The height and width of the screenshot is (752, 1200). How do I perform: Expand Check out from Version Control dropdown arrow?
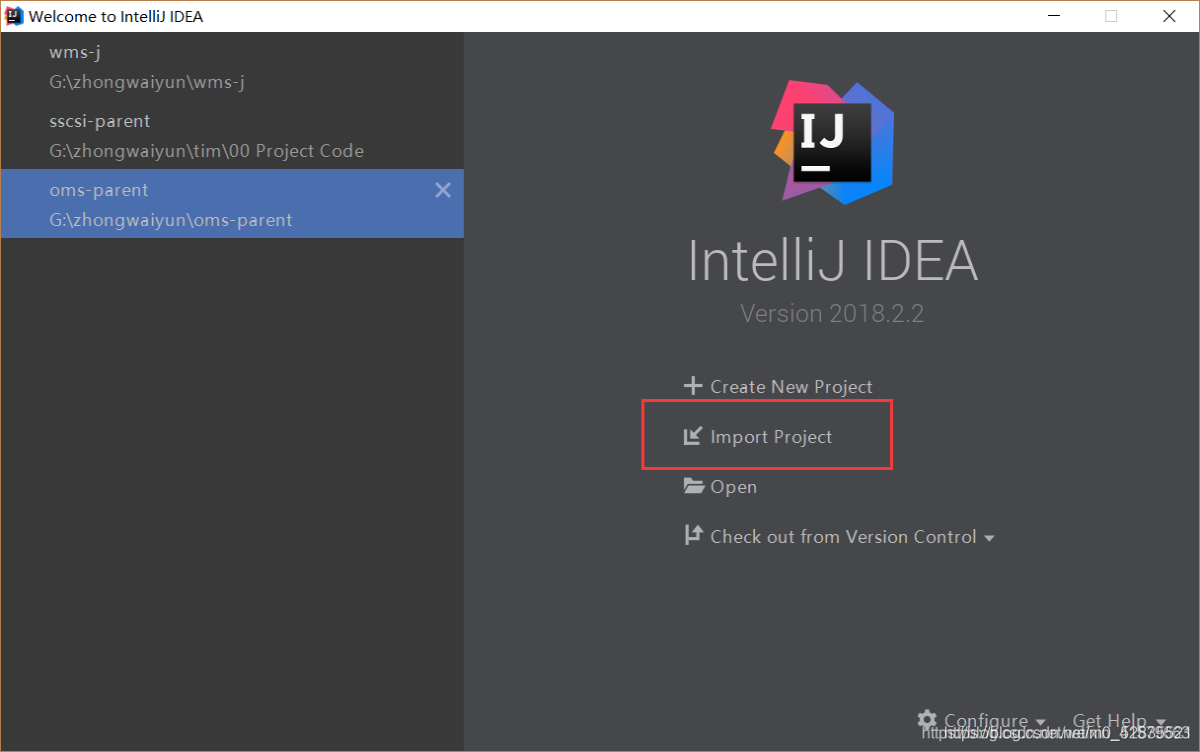[x=989, y=538]
